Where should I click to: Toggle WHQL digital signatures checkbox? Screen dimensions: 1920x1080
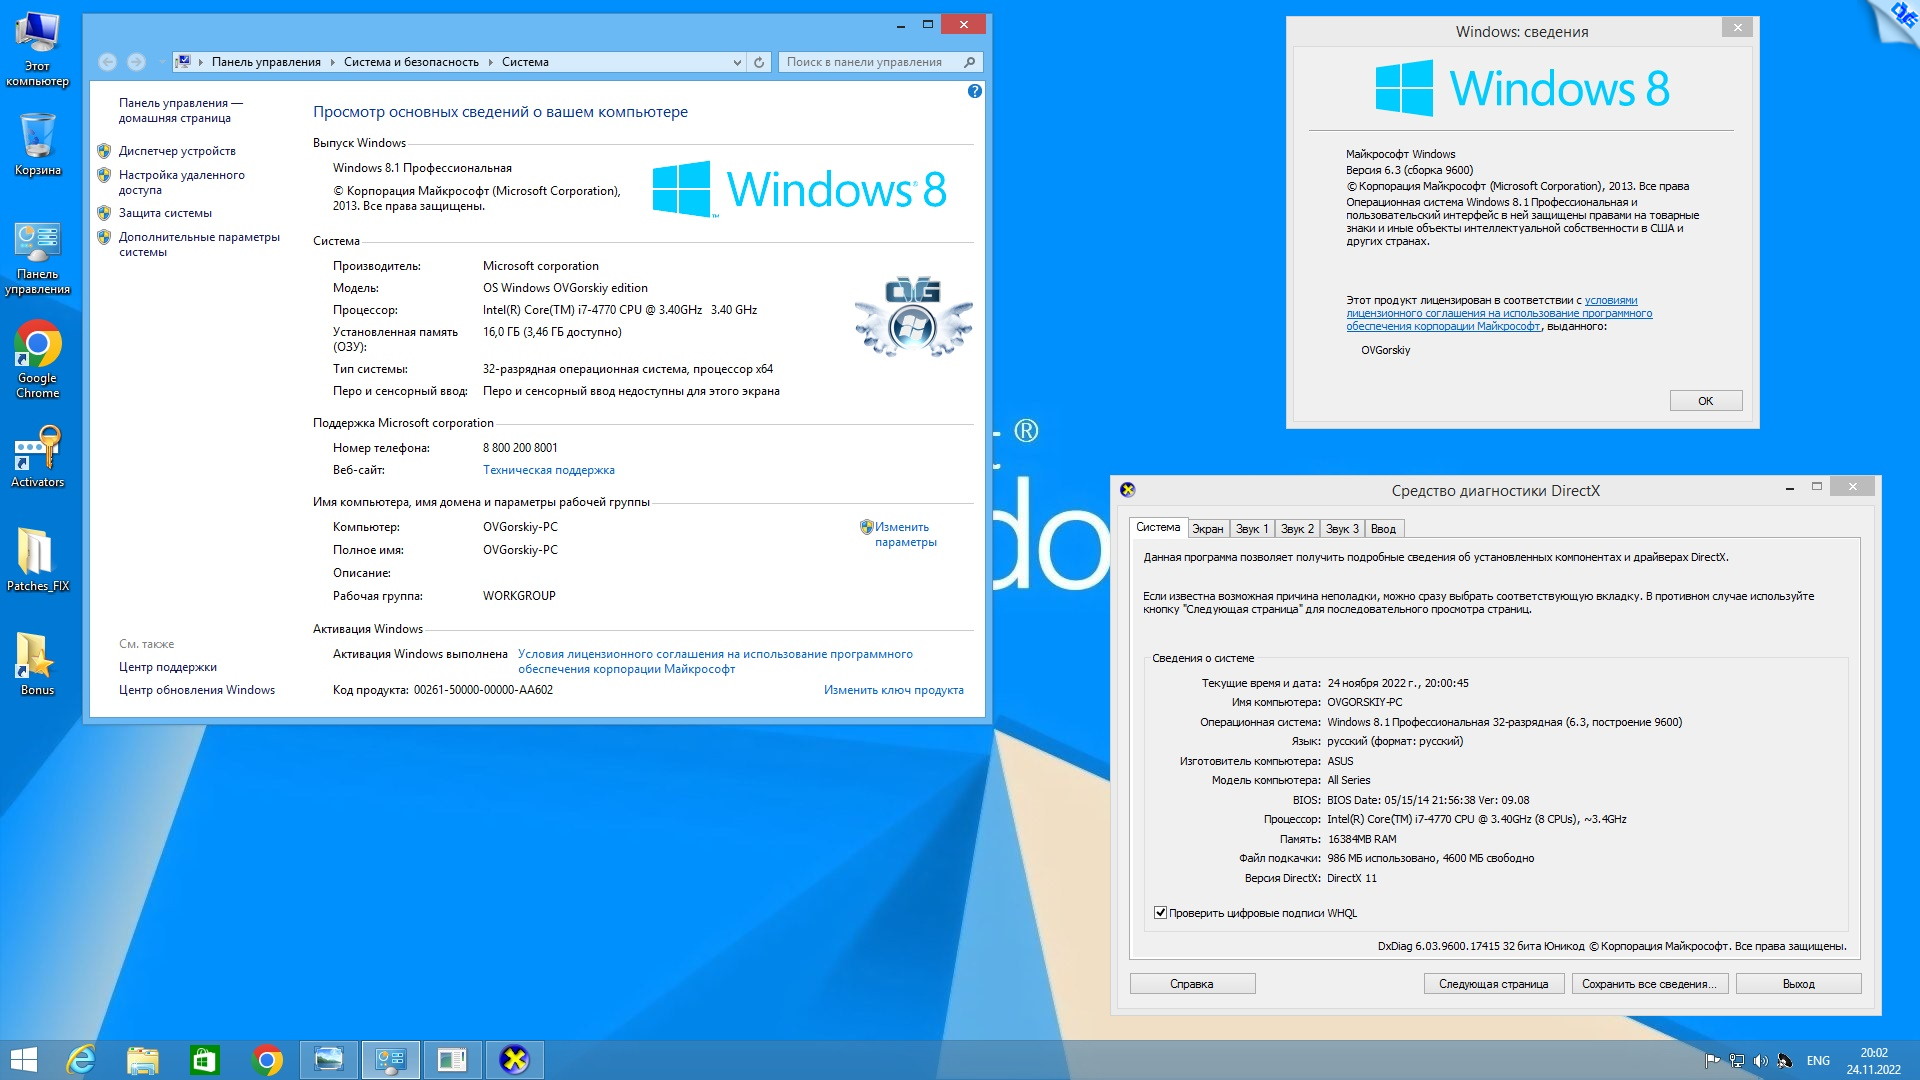click(1160, 913)
